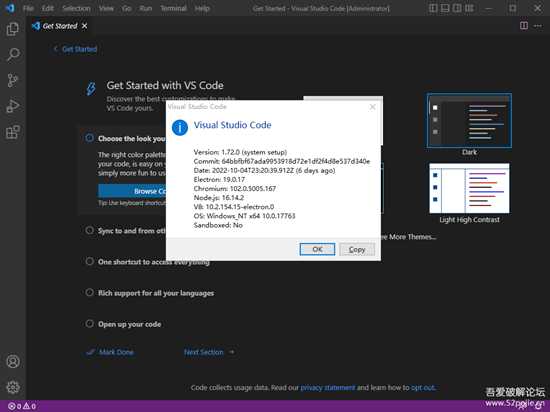Close the Get Started tab
This screenshot has width=550, height=412.
(x=85, y=26)
